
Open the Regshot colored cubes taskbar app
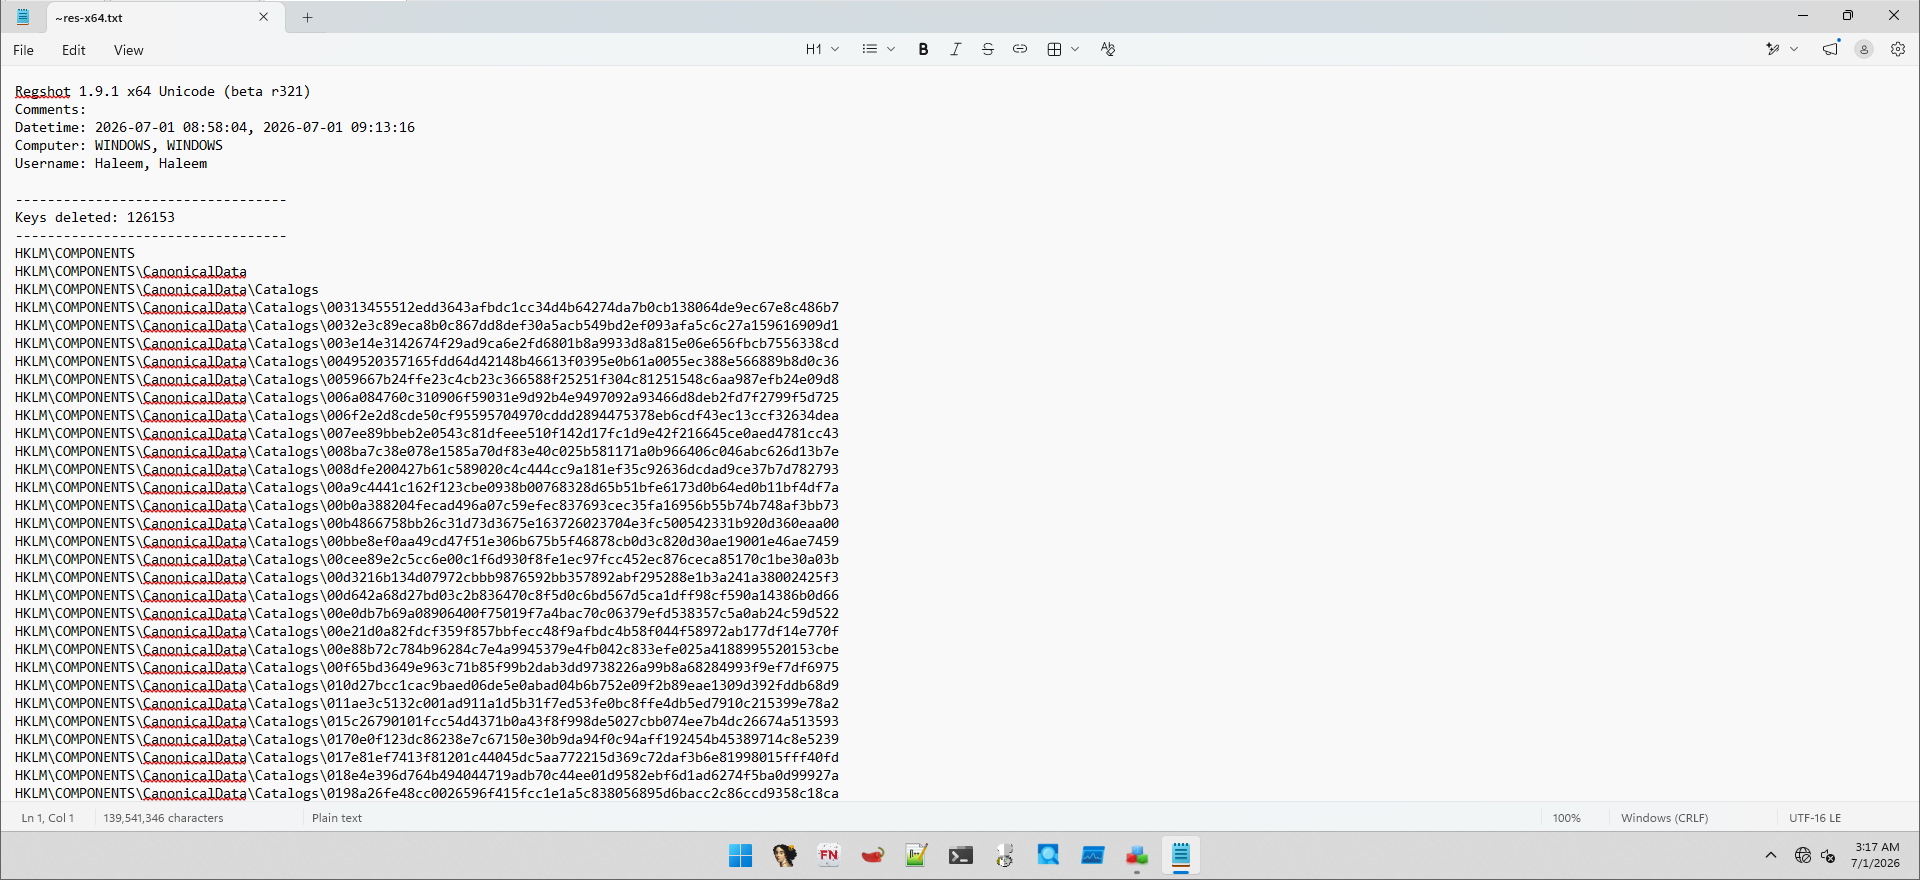coord(1136,855)
